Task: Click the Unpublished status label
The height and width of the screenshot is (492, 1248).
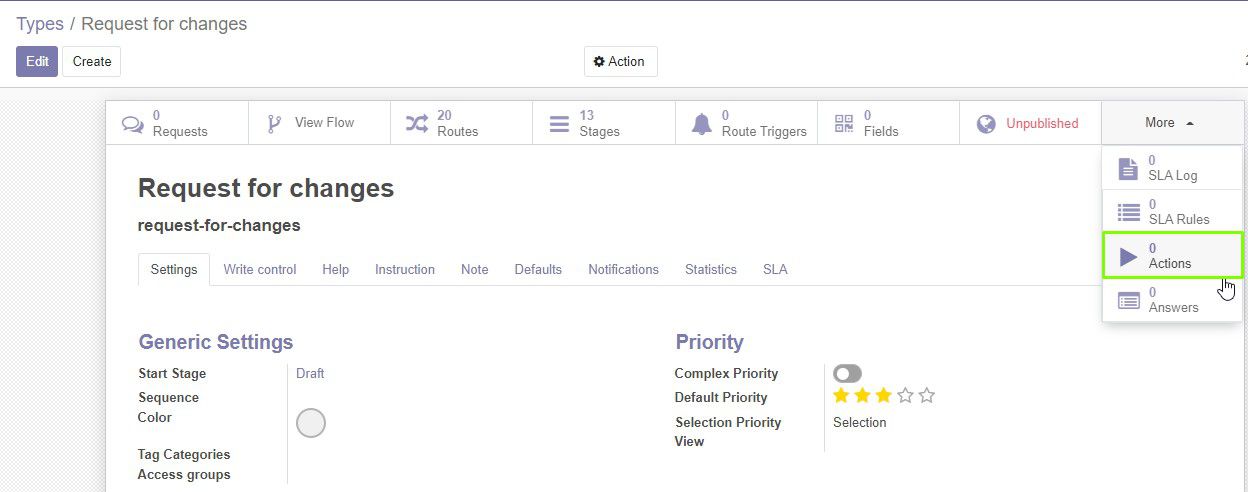Action: [x=1042, y=124]
